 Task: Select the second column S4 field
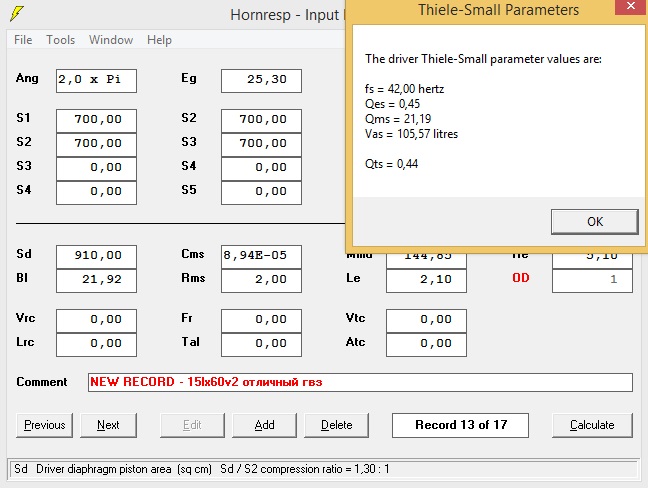261,169
